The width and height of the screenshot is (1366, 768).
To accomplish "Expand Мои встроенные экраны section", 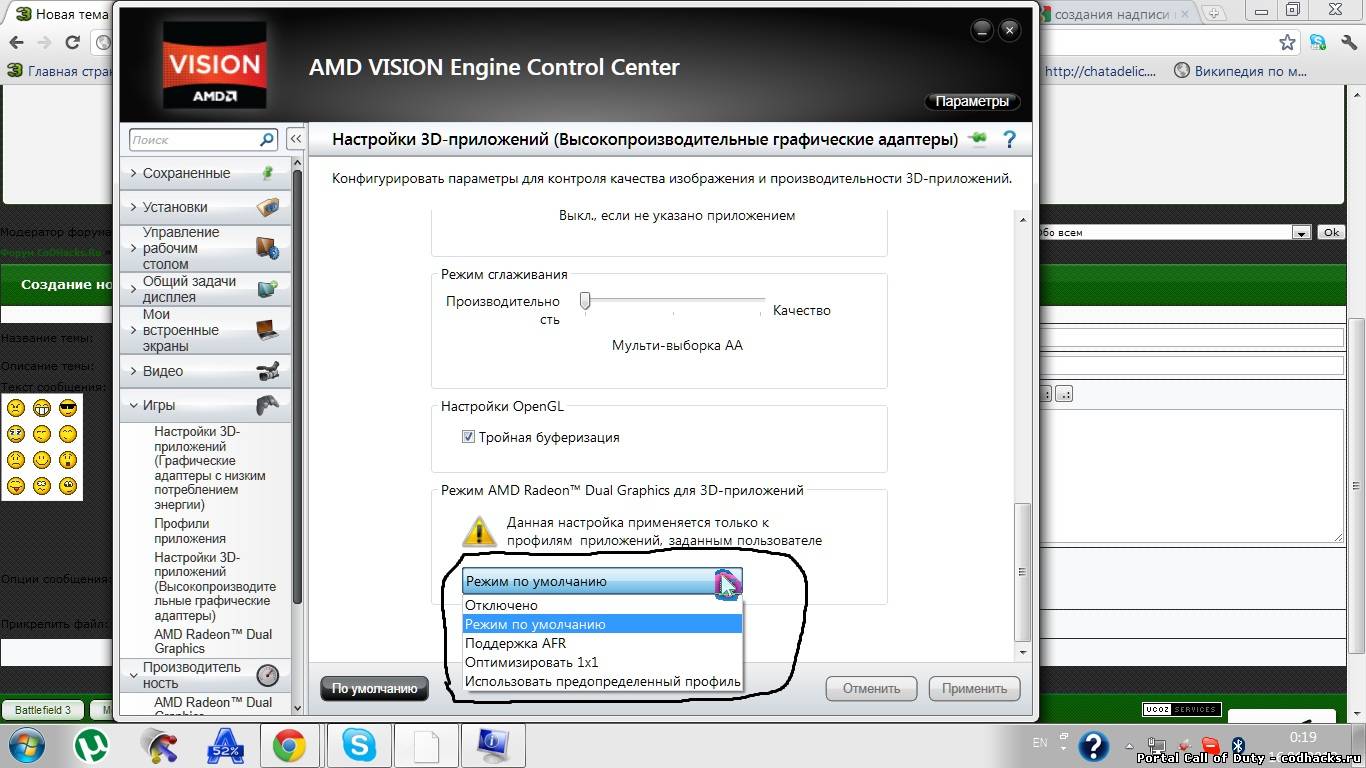I will (205, 330).
